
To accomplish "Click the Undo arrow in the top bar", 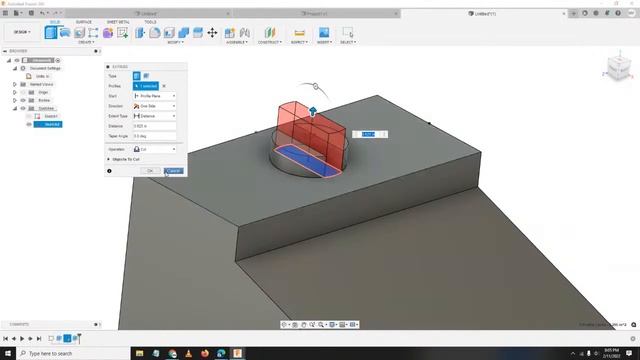I will [42, 13].
